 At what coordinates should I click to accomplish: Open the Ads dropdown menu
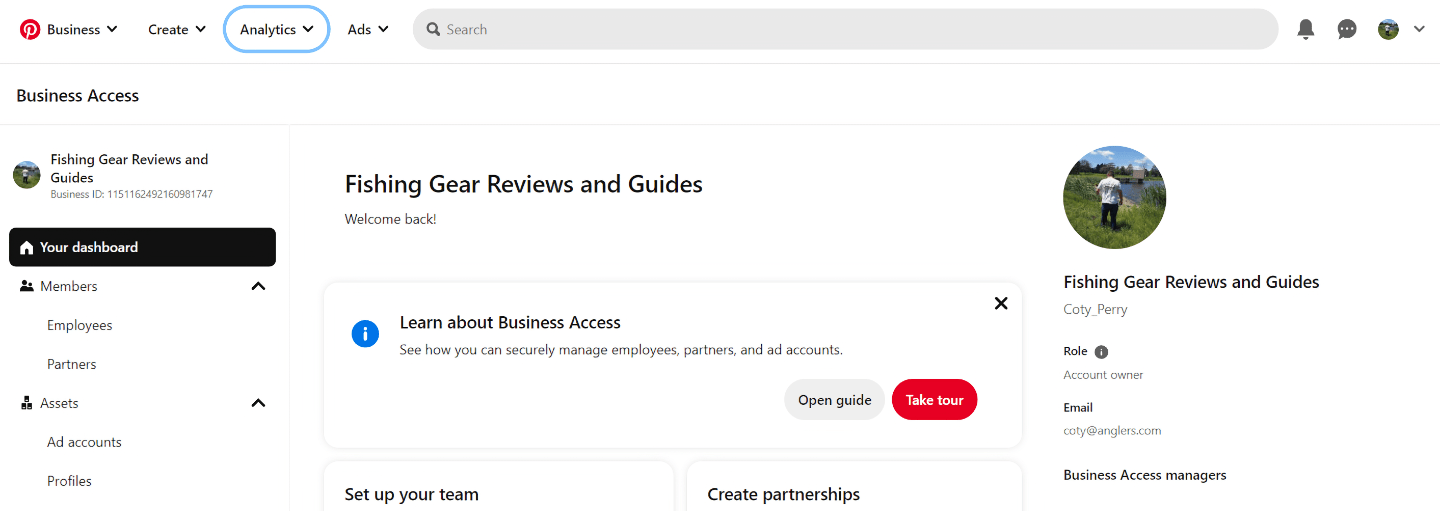[x=368, y=29]
